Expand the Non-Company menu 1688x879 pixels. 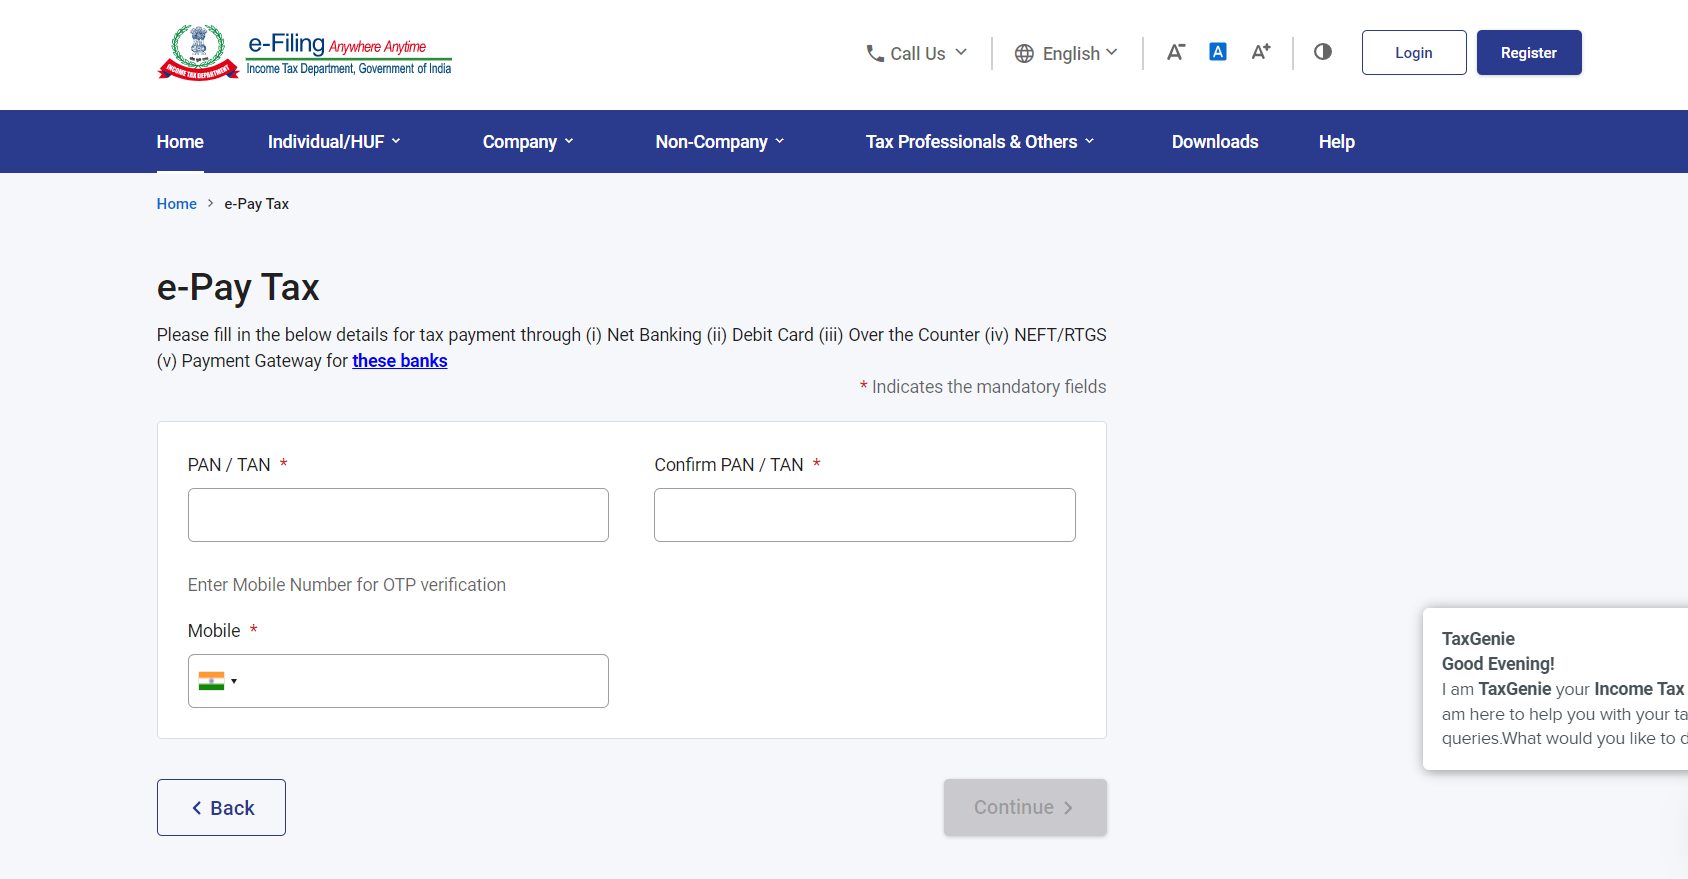(x=720, y=142)
